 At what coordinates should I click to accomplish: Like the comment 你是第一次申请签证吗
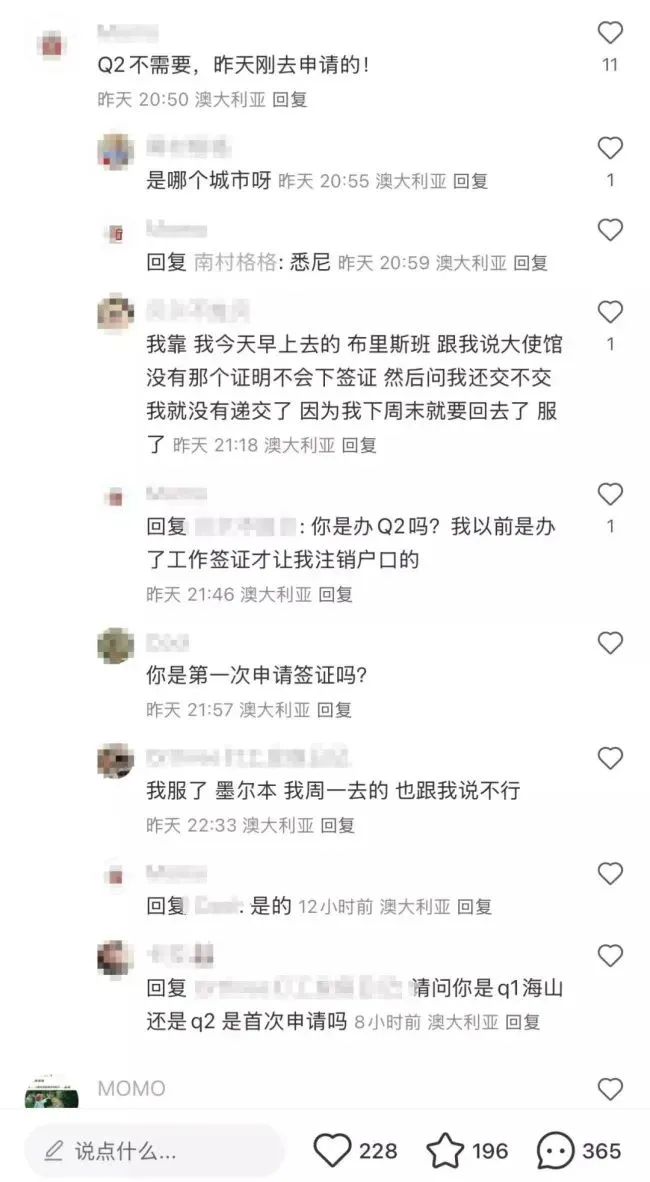click(x=609, y=643)
